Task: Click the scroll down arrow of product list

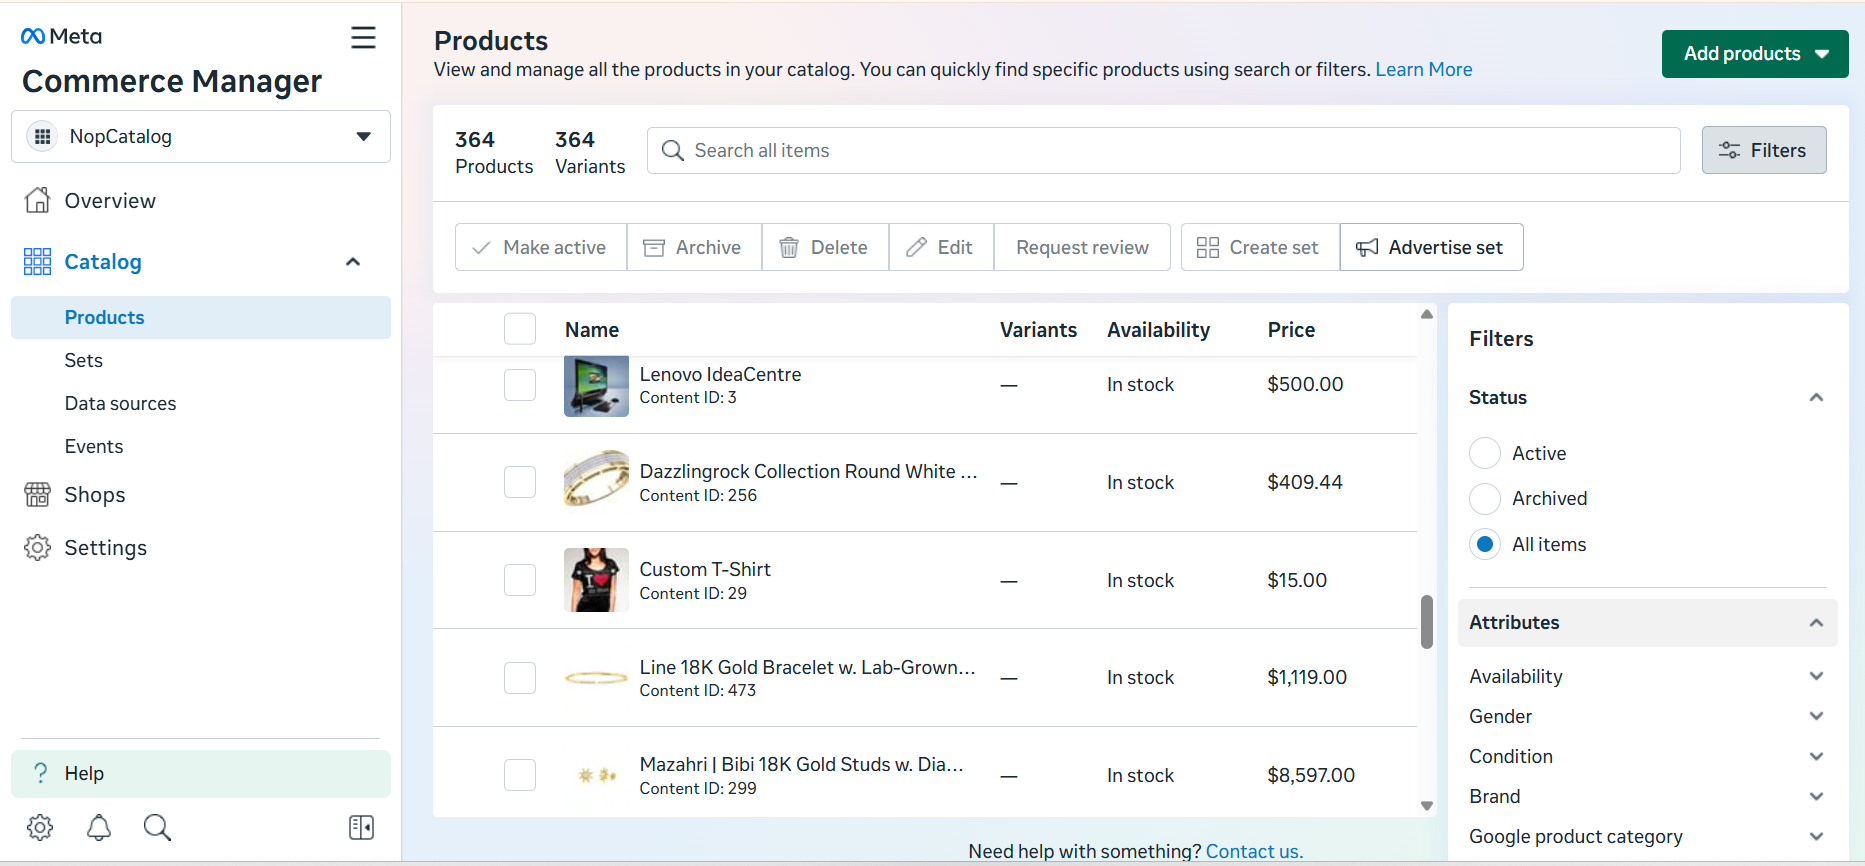Action: click(x=1427, y=806)
